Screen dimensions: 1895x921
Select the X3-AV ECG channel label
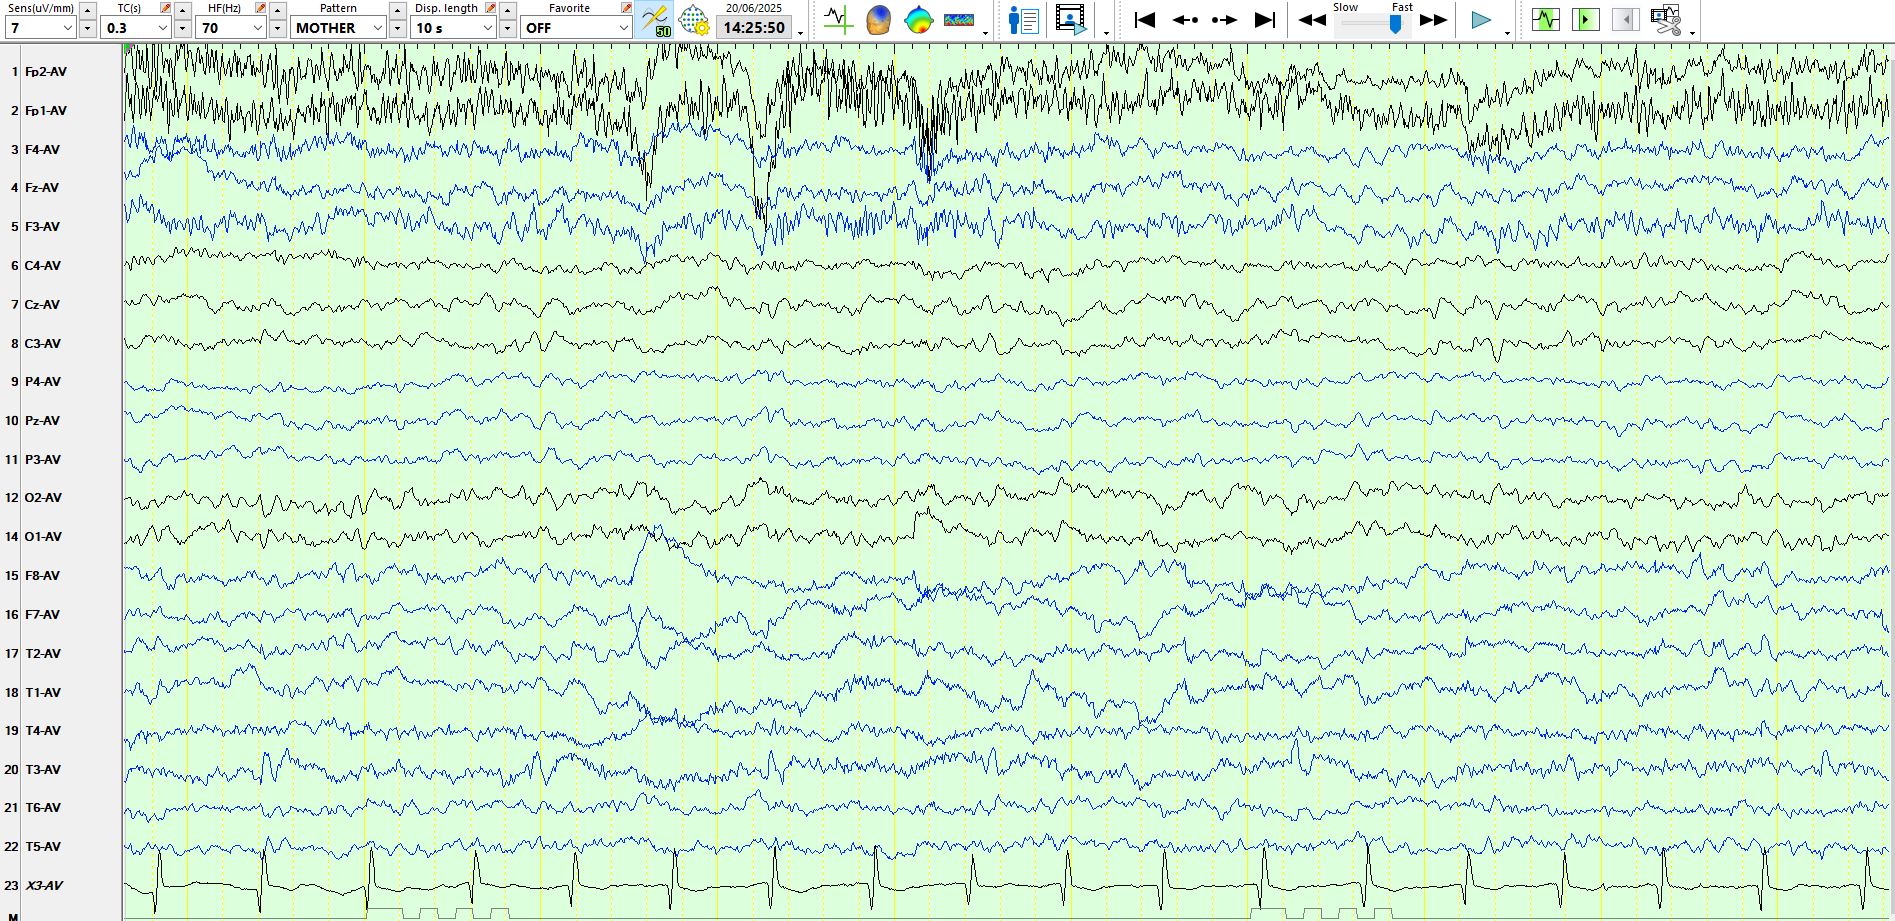point(44,886)
